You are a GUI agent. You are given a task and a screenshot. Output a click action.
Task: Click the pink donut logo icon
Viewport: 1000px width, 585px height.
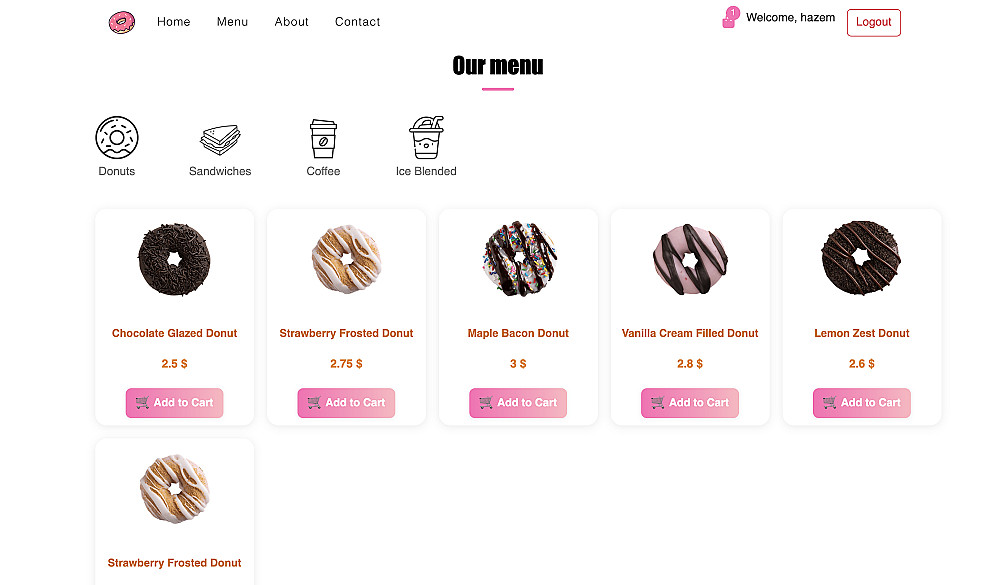[122, 22]
